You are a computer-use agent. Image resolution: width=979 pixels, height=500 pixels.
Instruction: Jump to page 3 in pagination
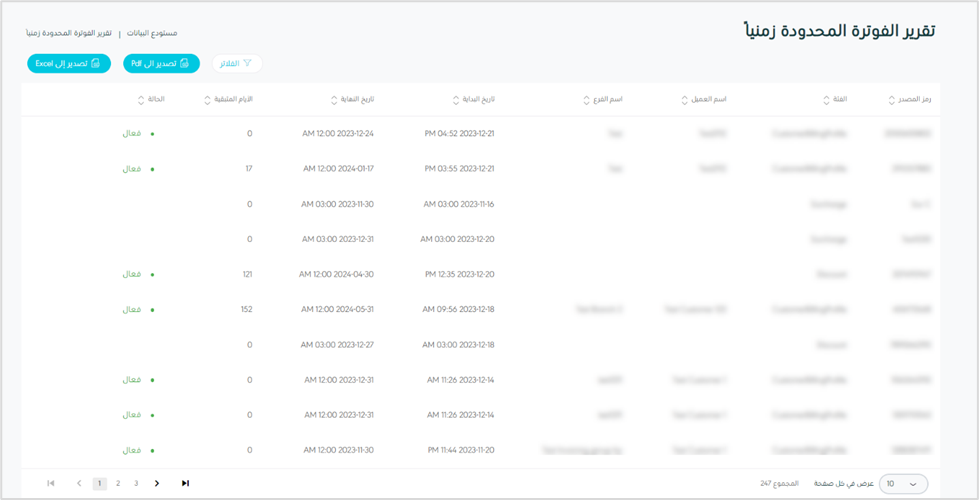pos(136,484)
